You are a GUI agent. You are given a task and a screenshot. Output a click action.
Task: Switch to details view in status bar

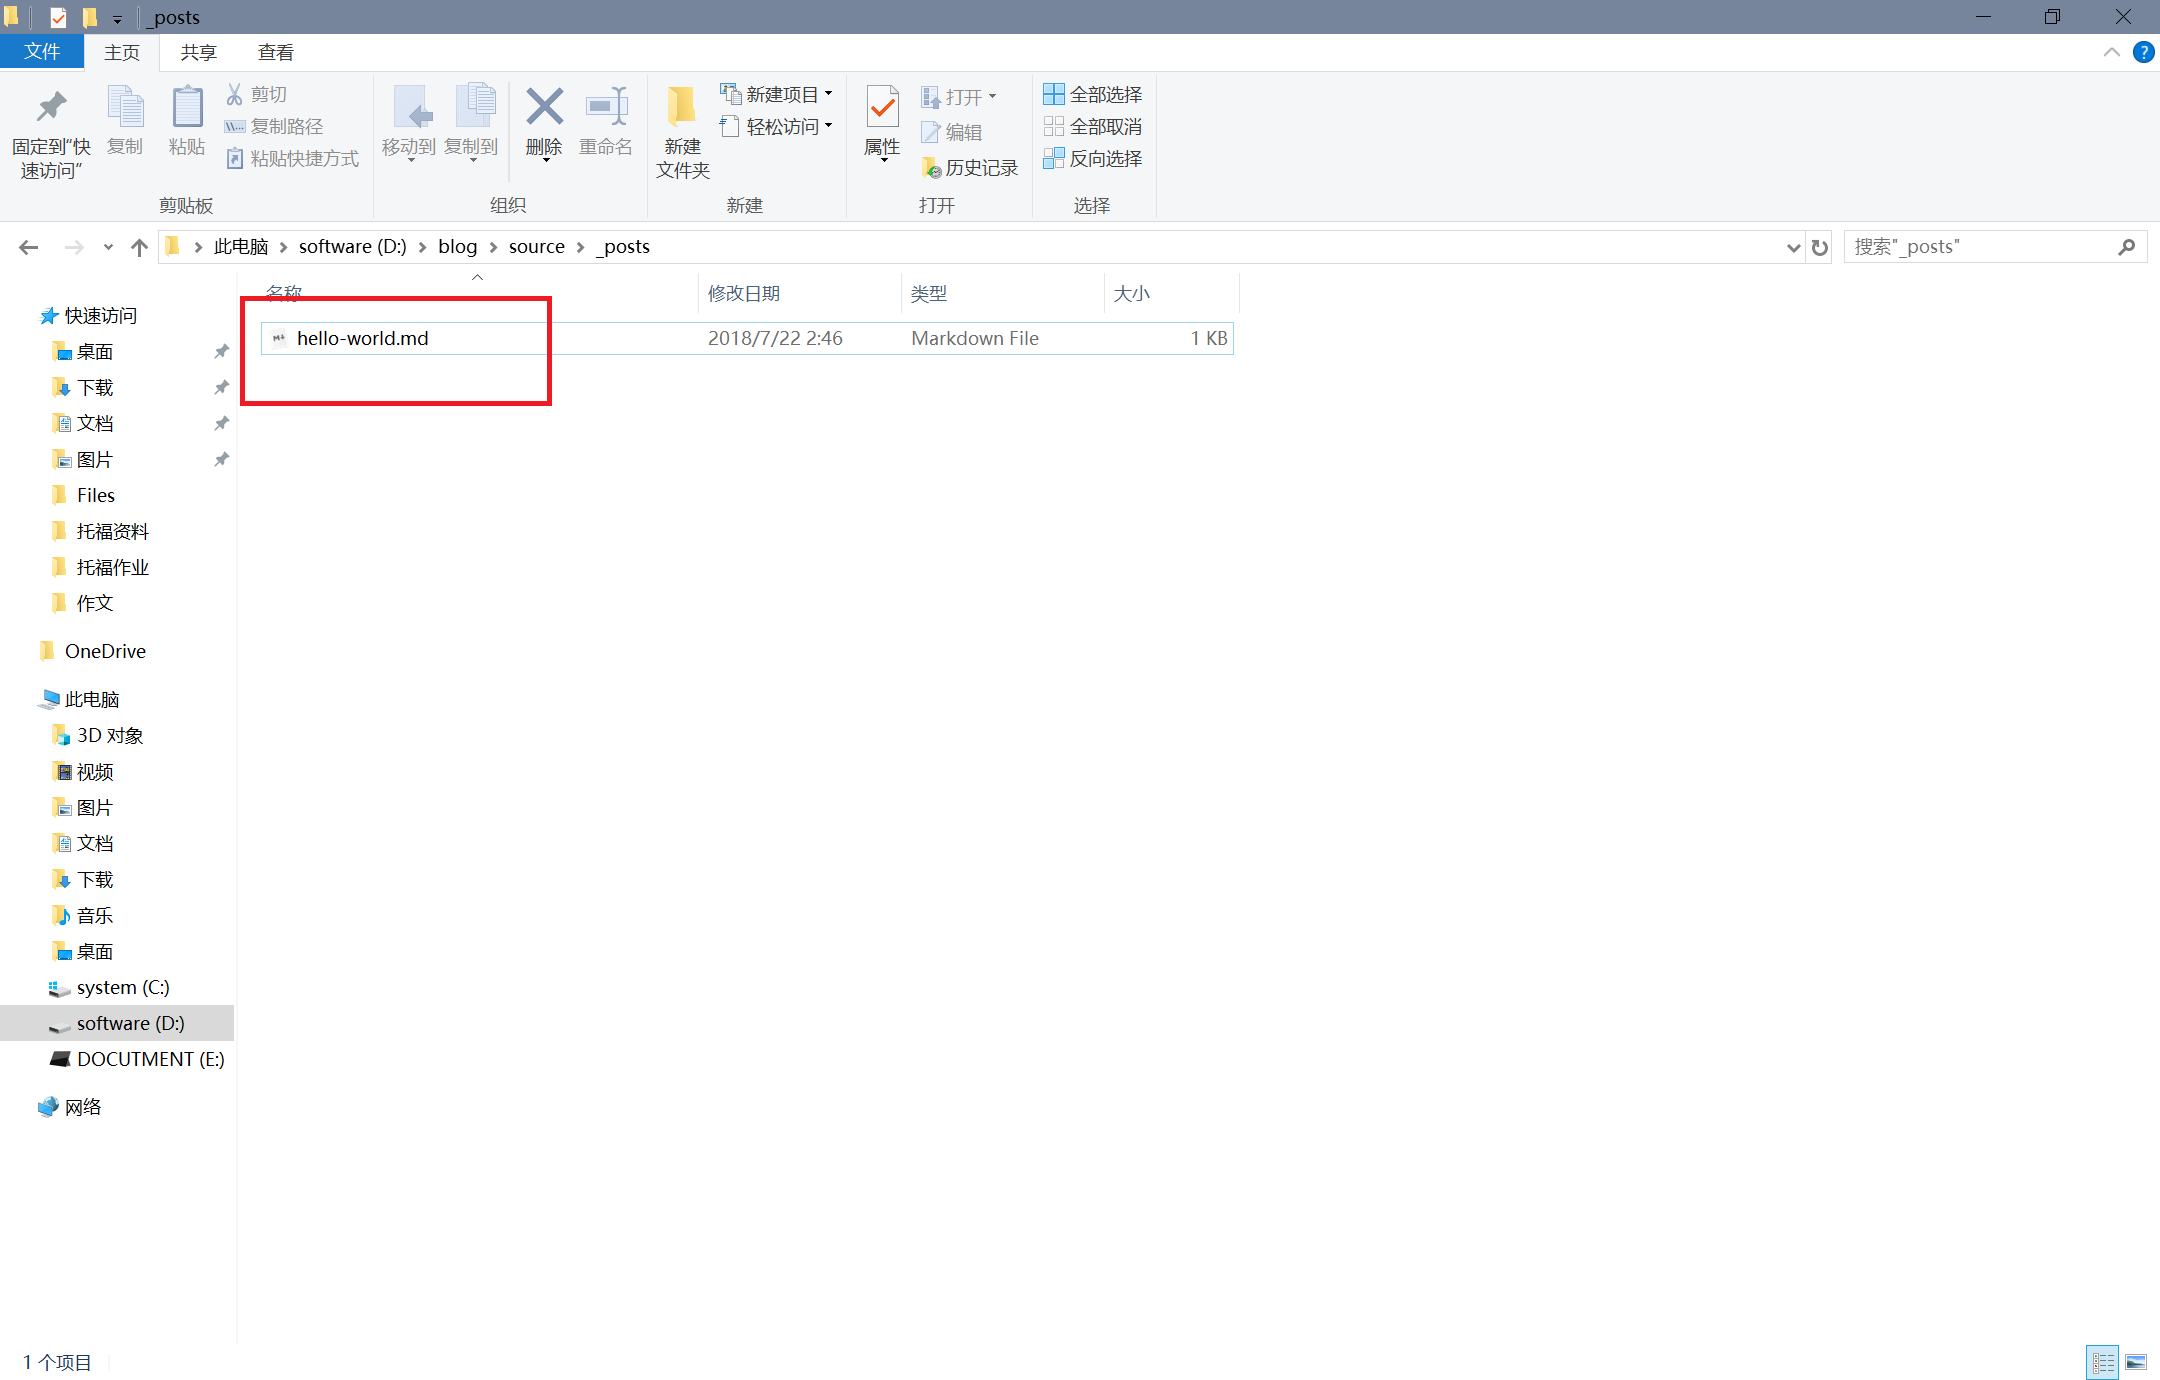[2103, 1362]
